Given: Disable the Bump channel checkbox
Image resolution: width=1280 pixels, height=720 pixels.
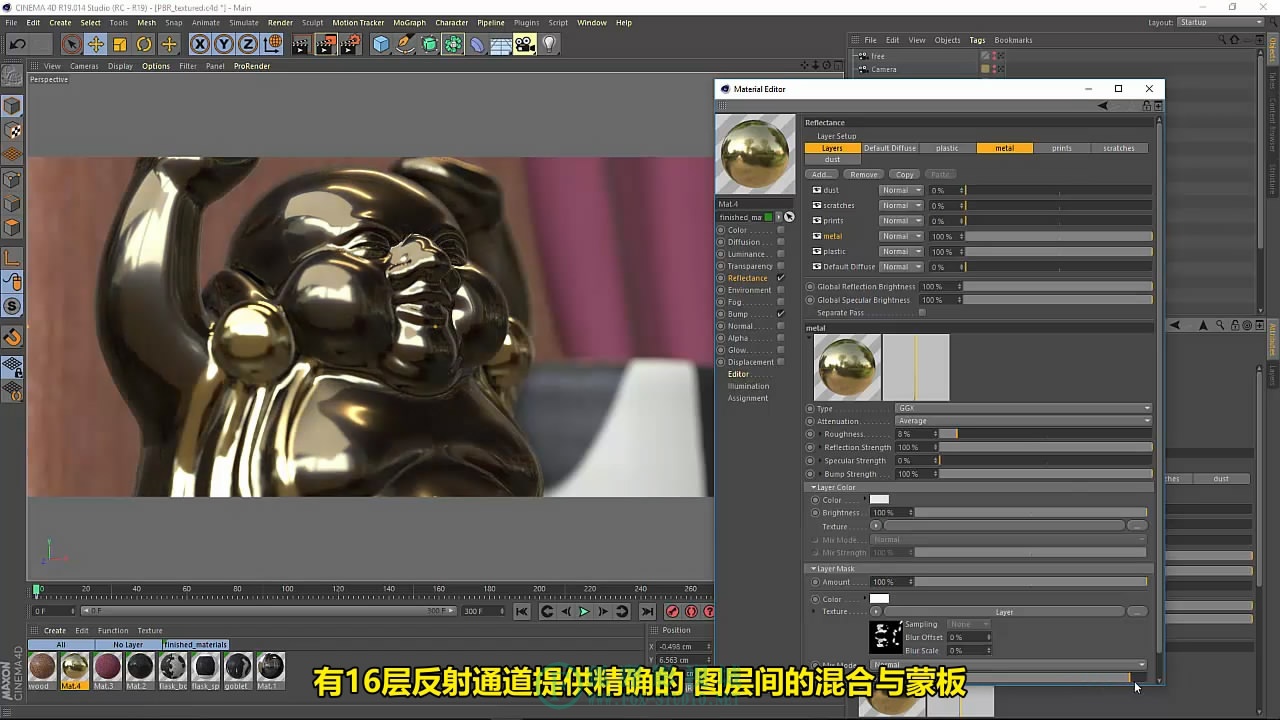Looking at the screenshot, I should point(781,314).
